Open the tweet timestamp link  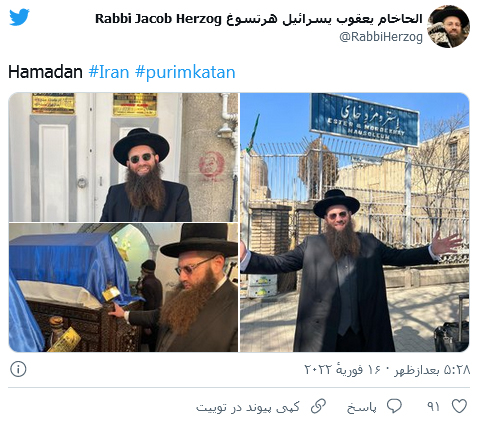pyautogui.click(x=387, y=370)
